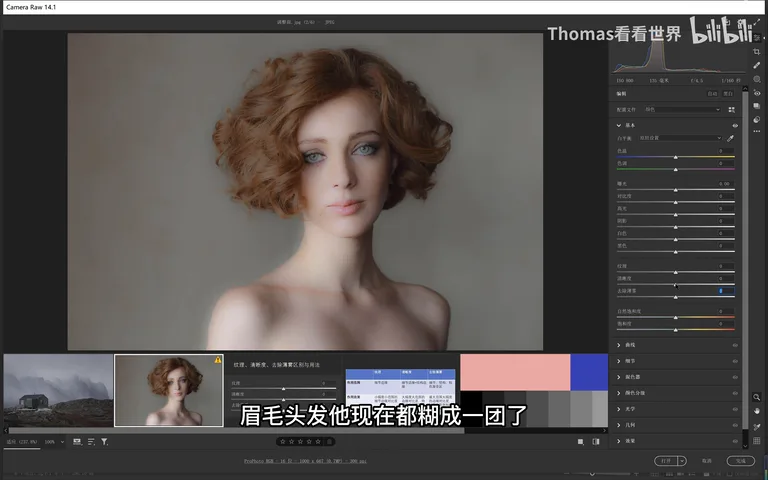The height and width of the screenshot is (480, 768).
Task: Click the single view mode icon
Action: [580, 442]
